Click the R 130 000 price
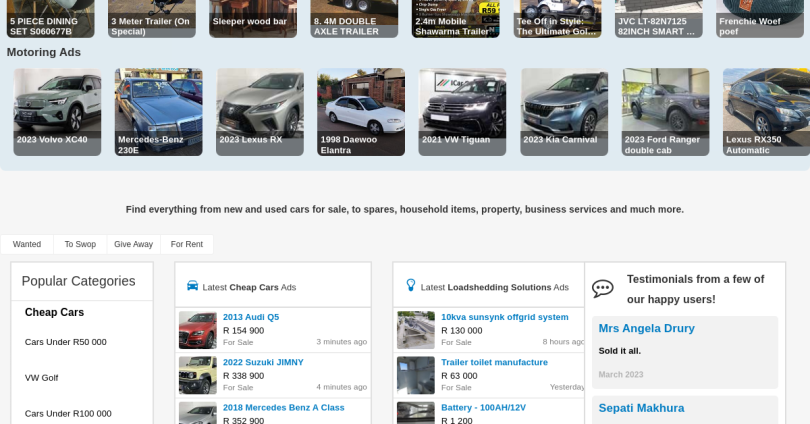Viewport: 810px width, 424px height. coord(462,331)
